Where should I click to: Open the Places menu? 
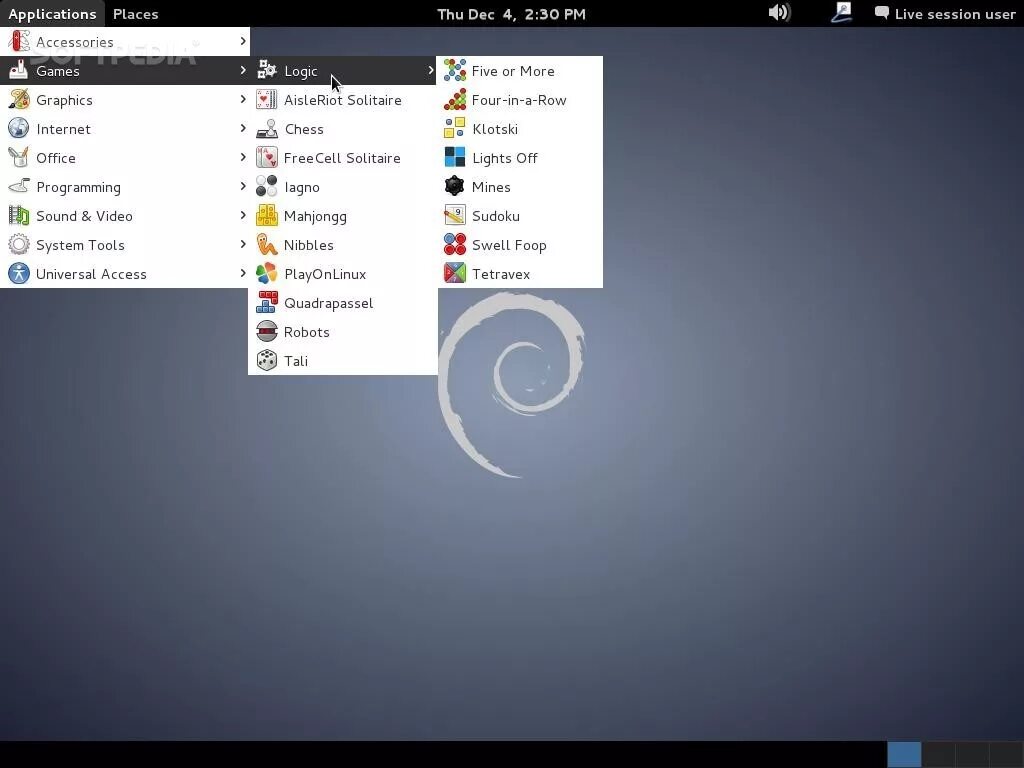(135, 14)
